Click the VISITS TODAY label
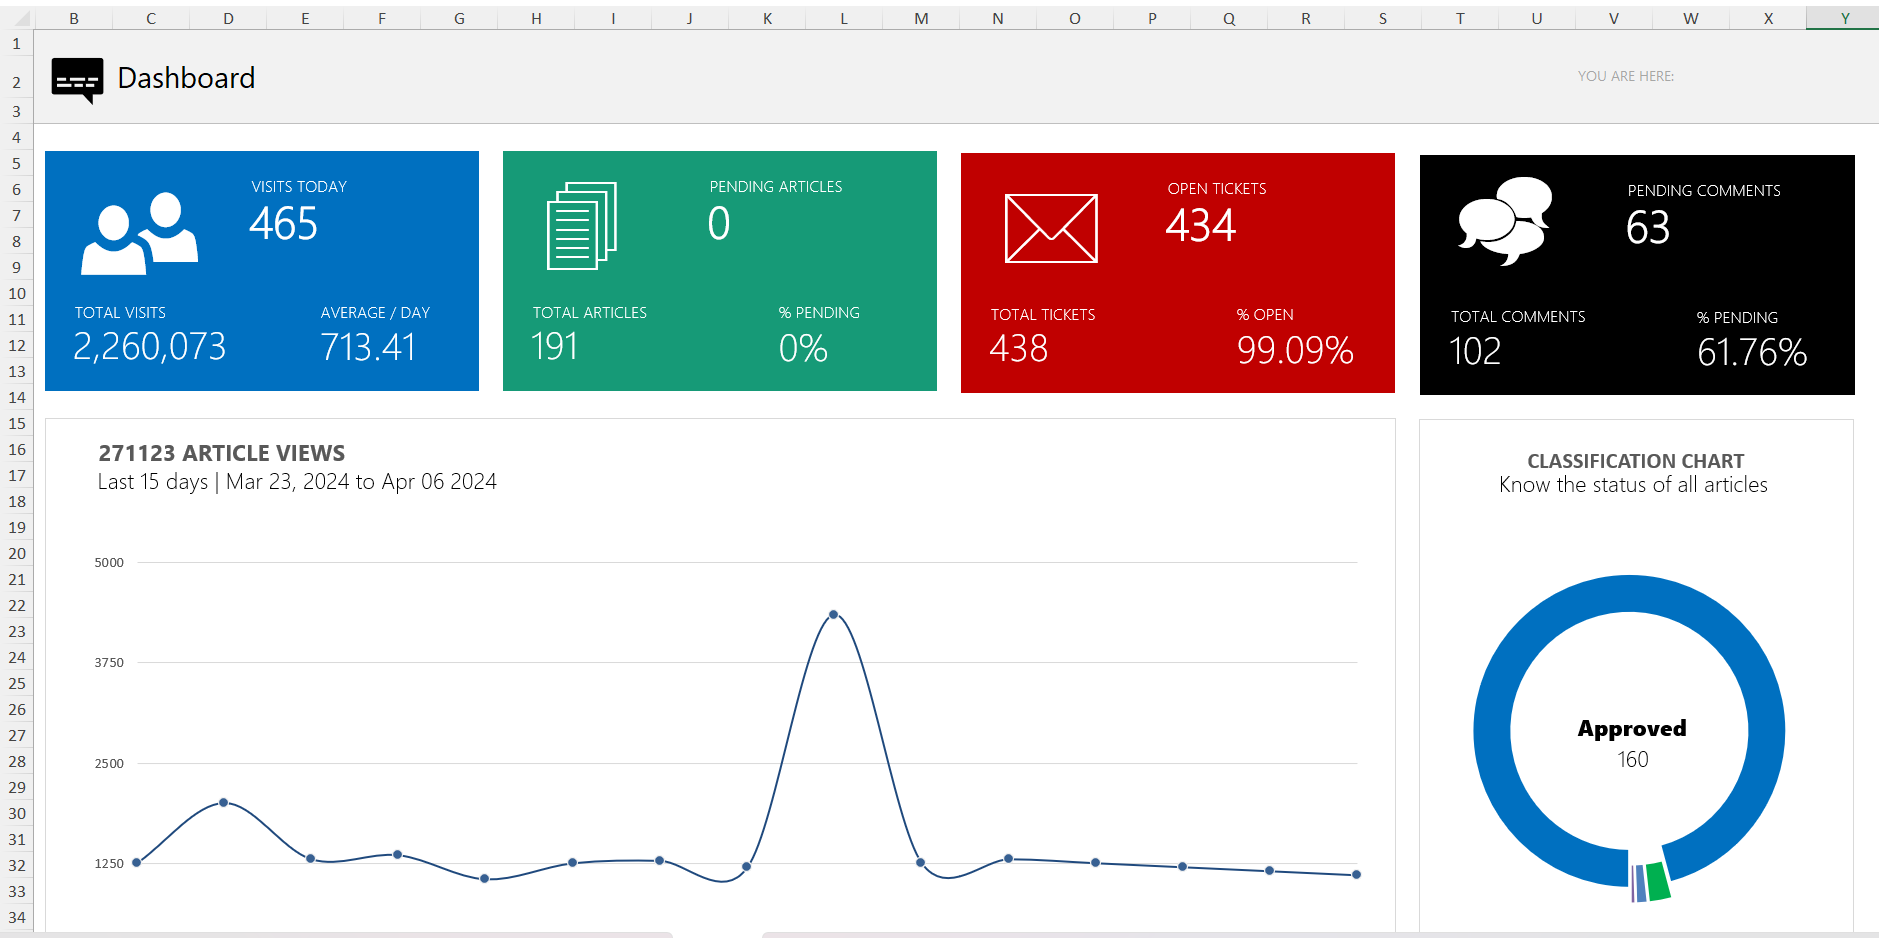The height and width of the screenshot is (938, 1879). pyautogui.click(x=299, y=187)
